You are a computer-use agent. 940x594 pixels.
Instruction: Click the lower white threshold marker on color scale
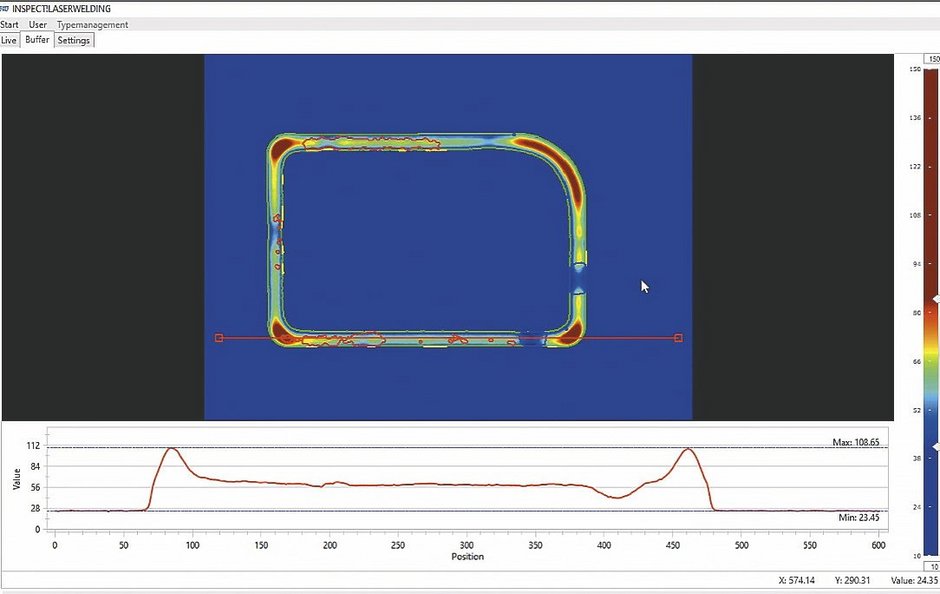tap(935, 446)
